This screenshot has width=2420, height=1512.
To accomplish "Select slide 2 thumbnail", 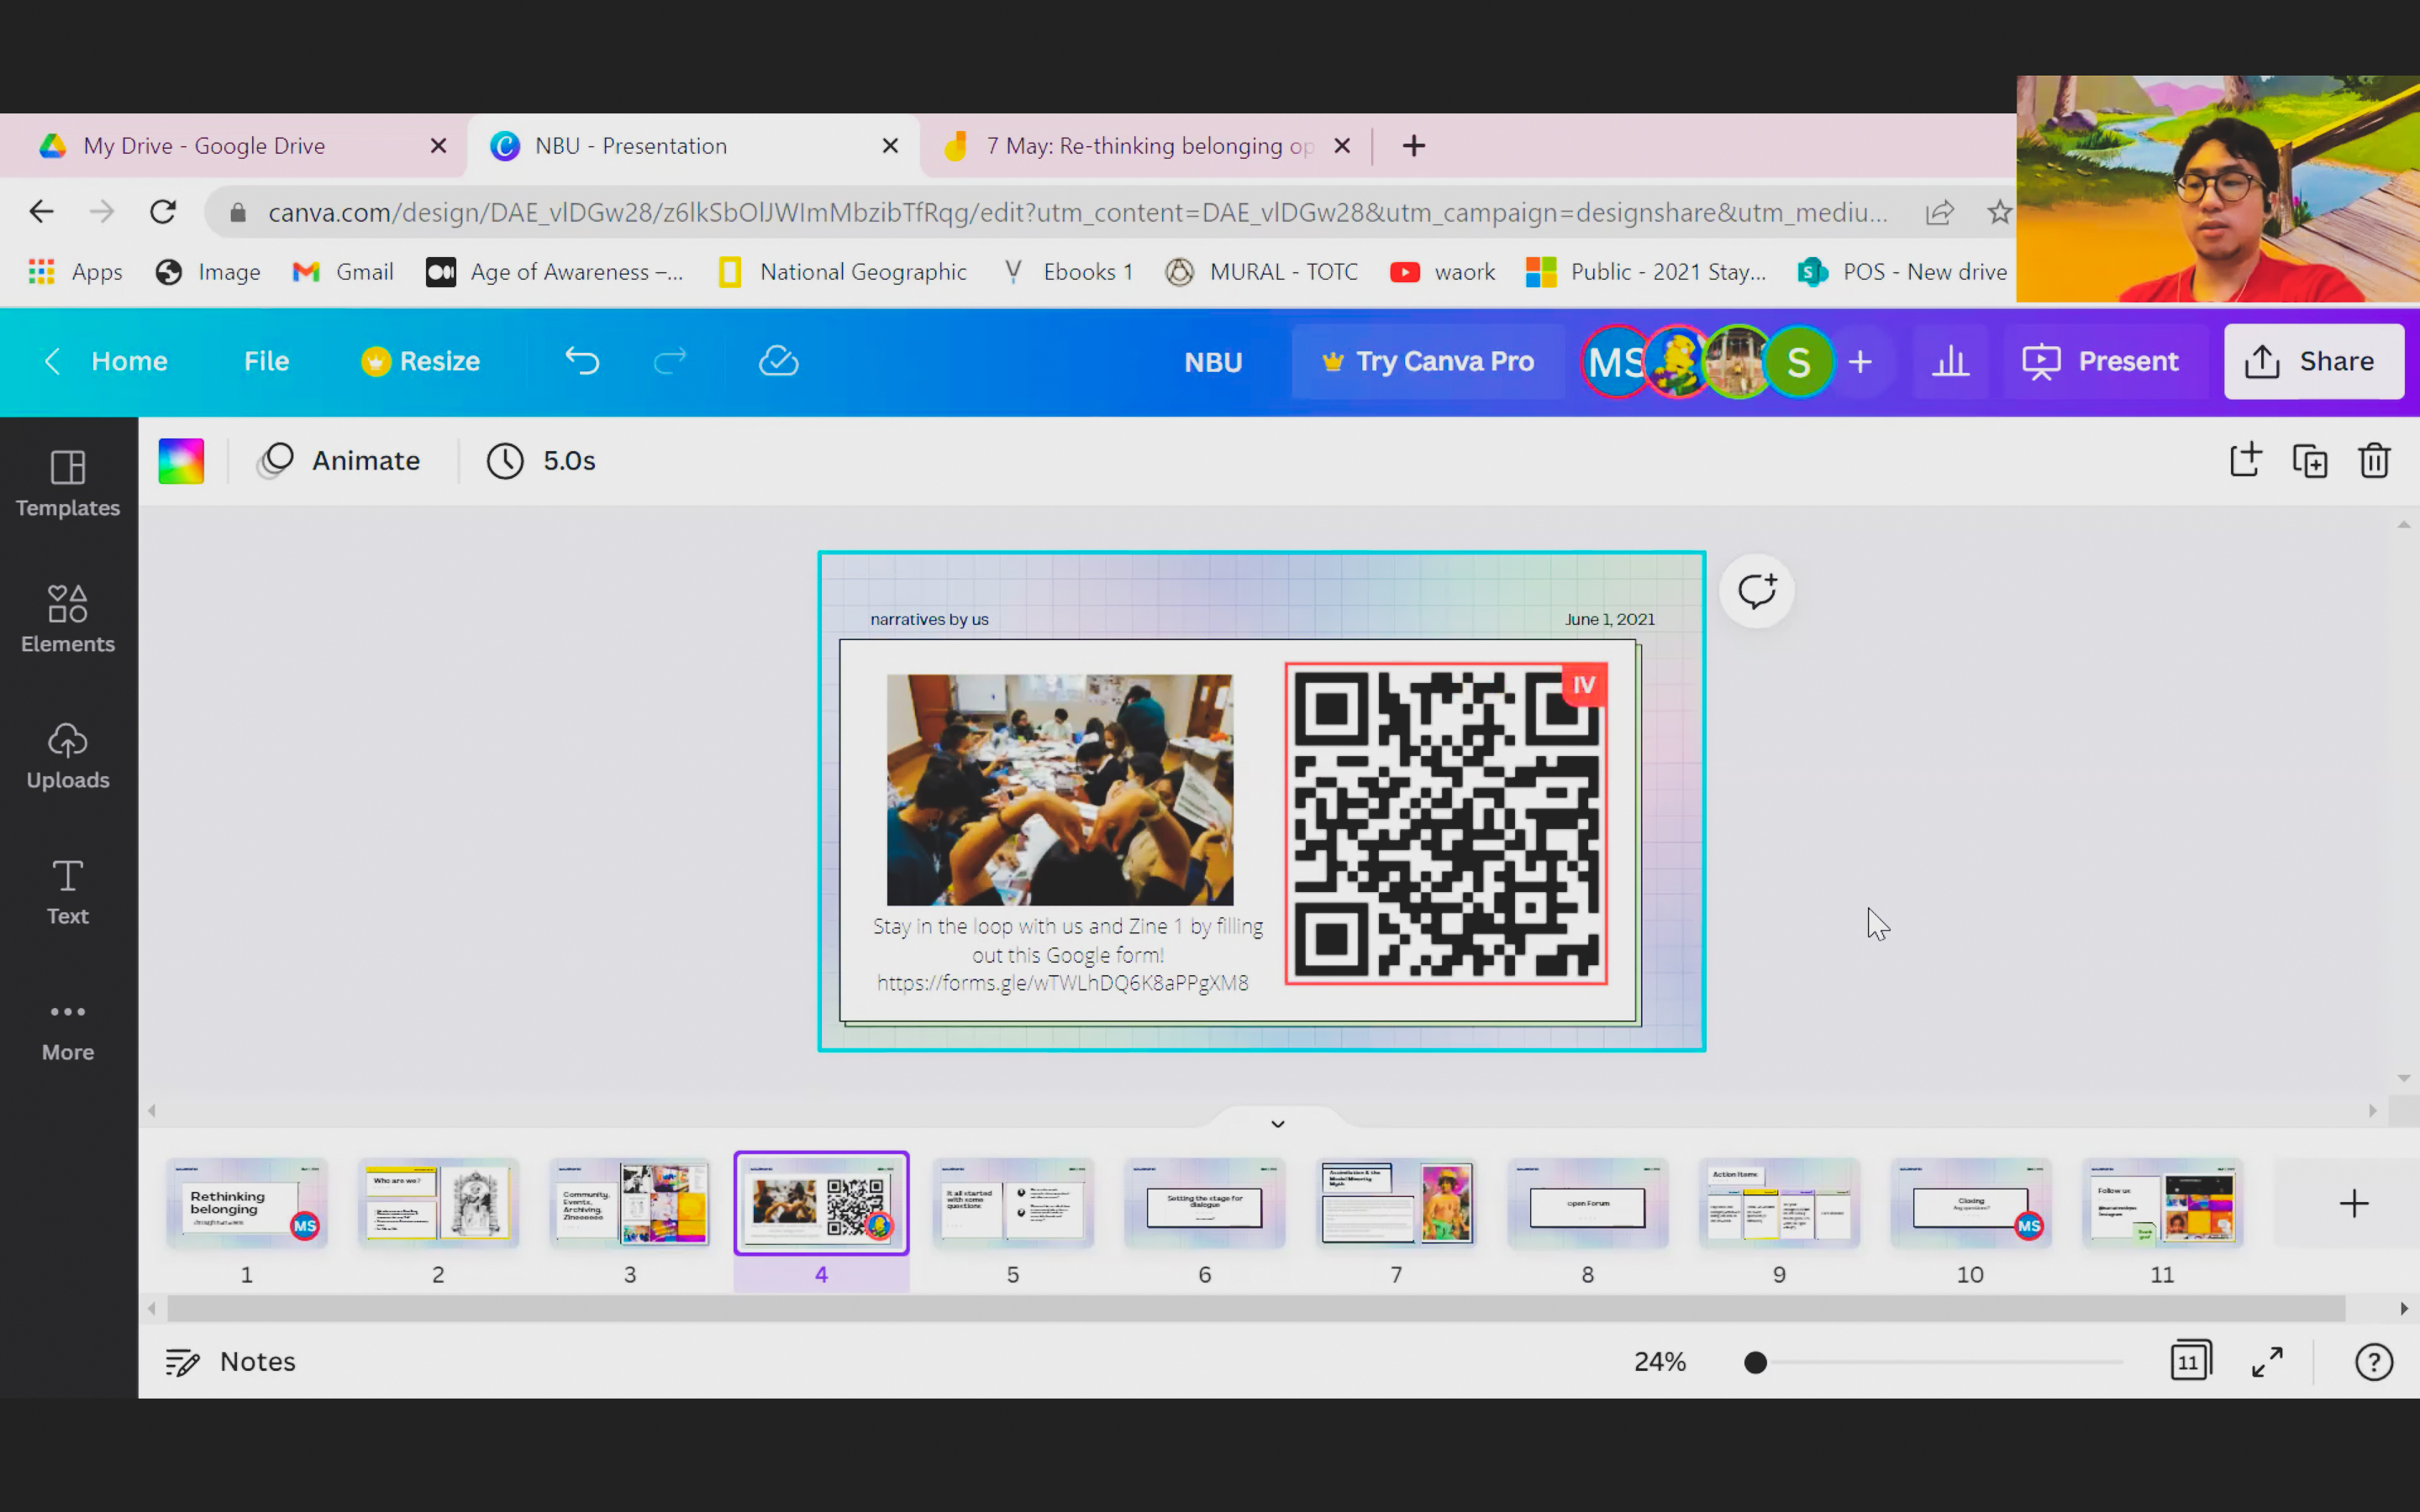I will click(x=438, y=1203).
